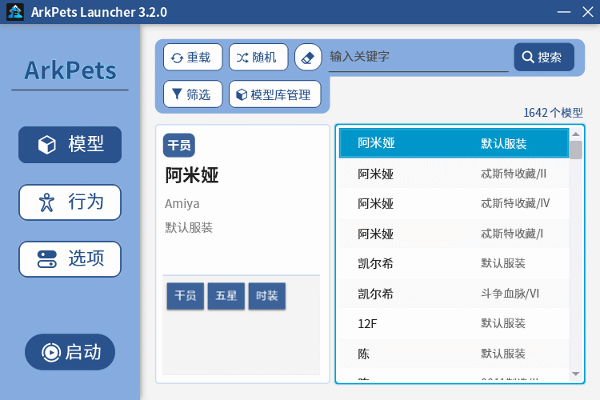Click the 时装 skin tag
The image size is (600, 400).
(x=267, y=296)
